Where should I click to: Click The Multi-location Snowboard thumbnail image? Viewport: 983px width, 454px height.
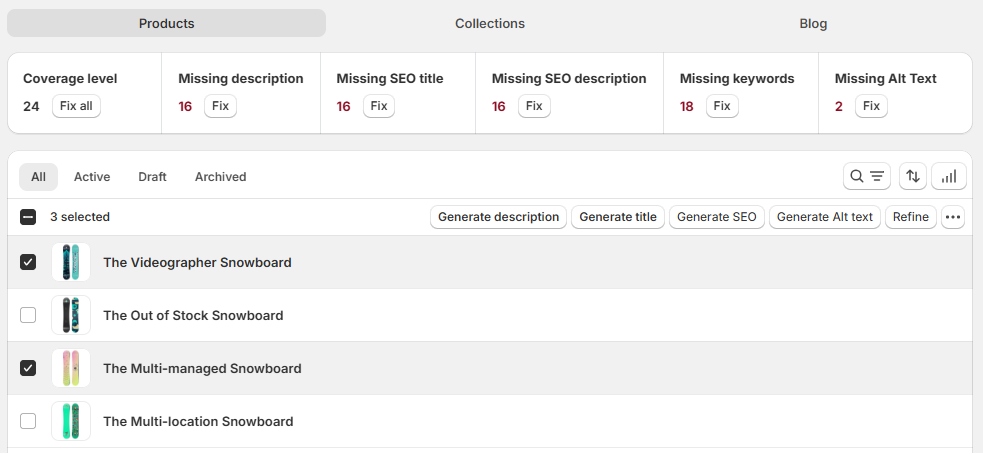point(71,421)
